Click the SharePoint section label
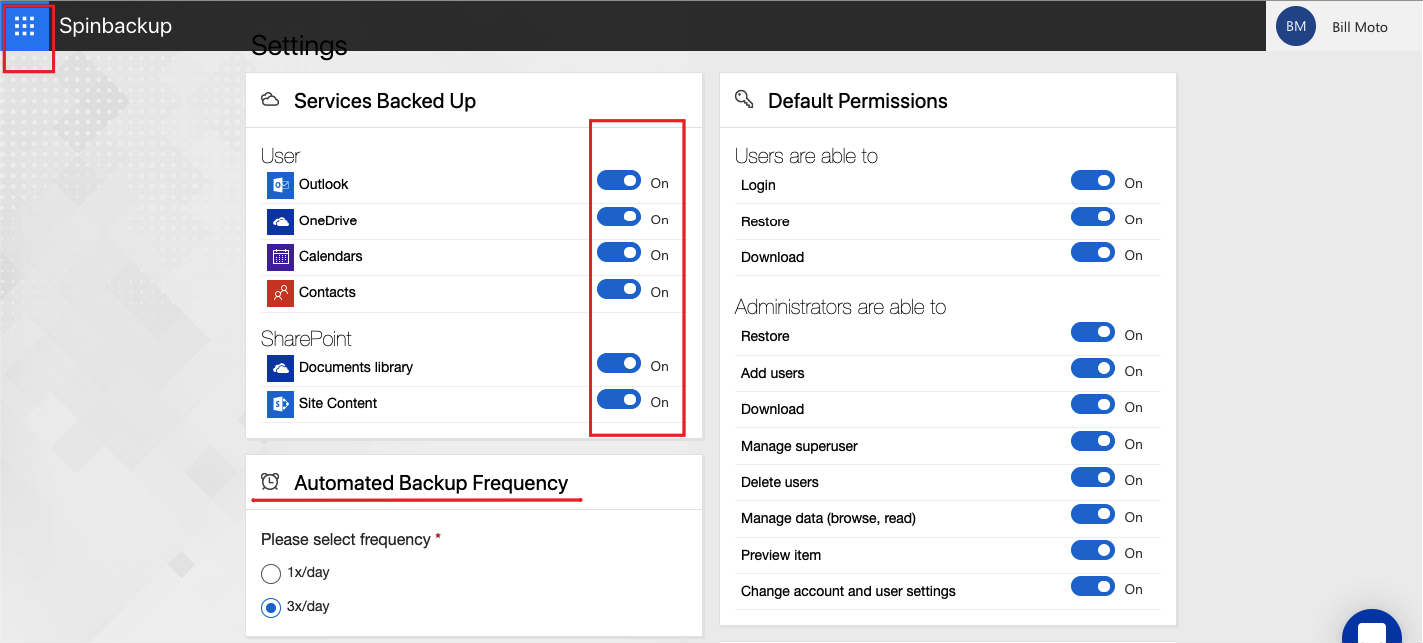 306,339
